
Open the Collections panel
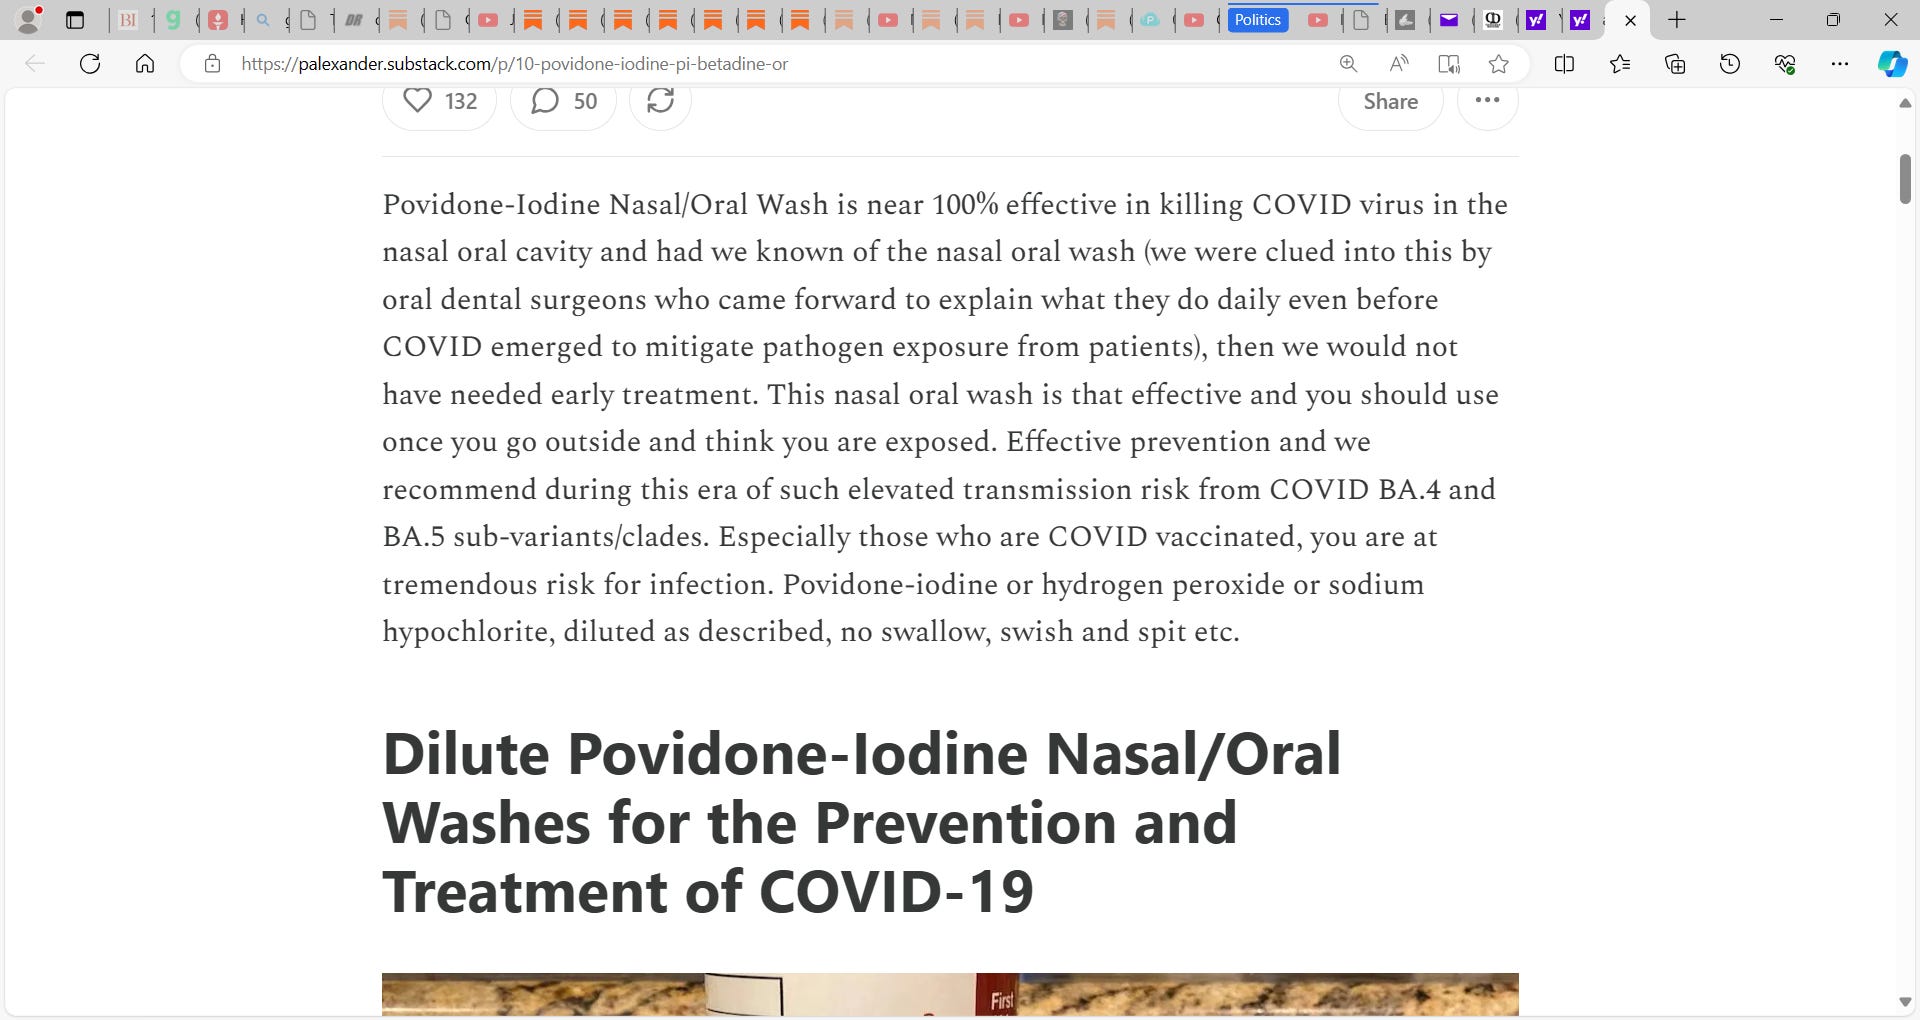1675,64
